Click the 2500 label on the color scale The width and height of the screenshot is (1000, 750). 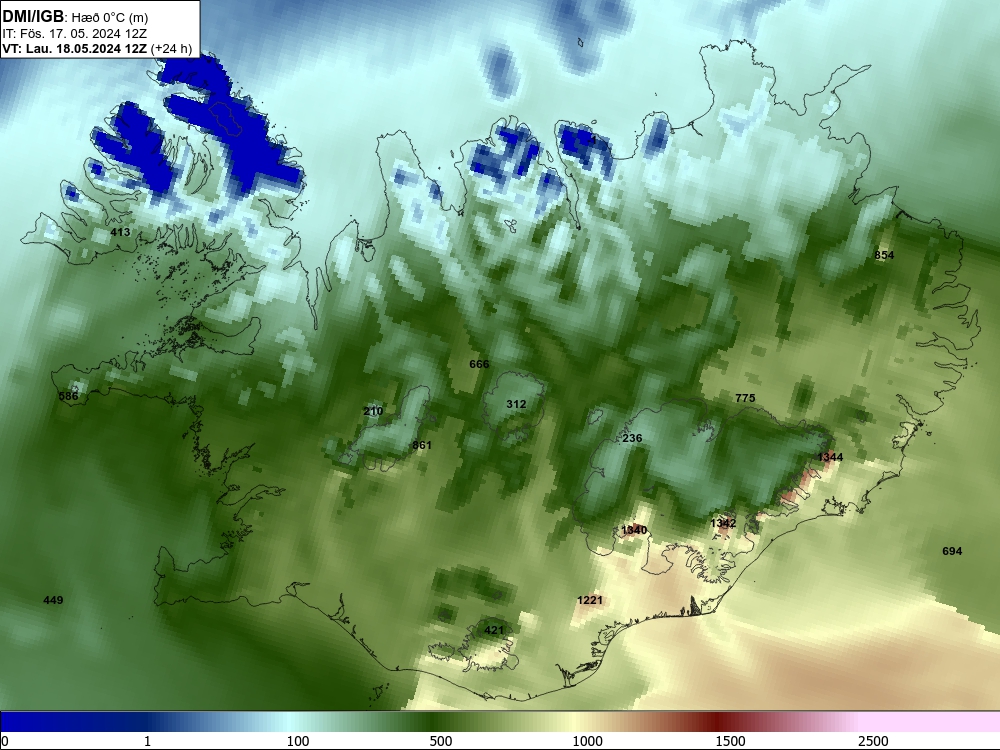873,741
